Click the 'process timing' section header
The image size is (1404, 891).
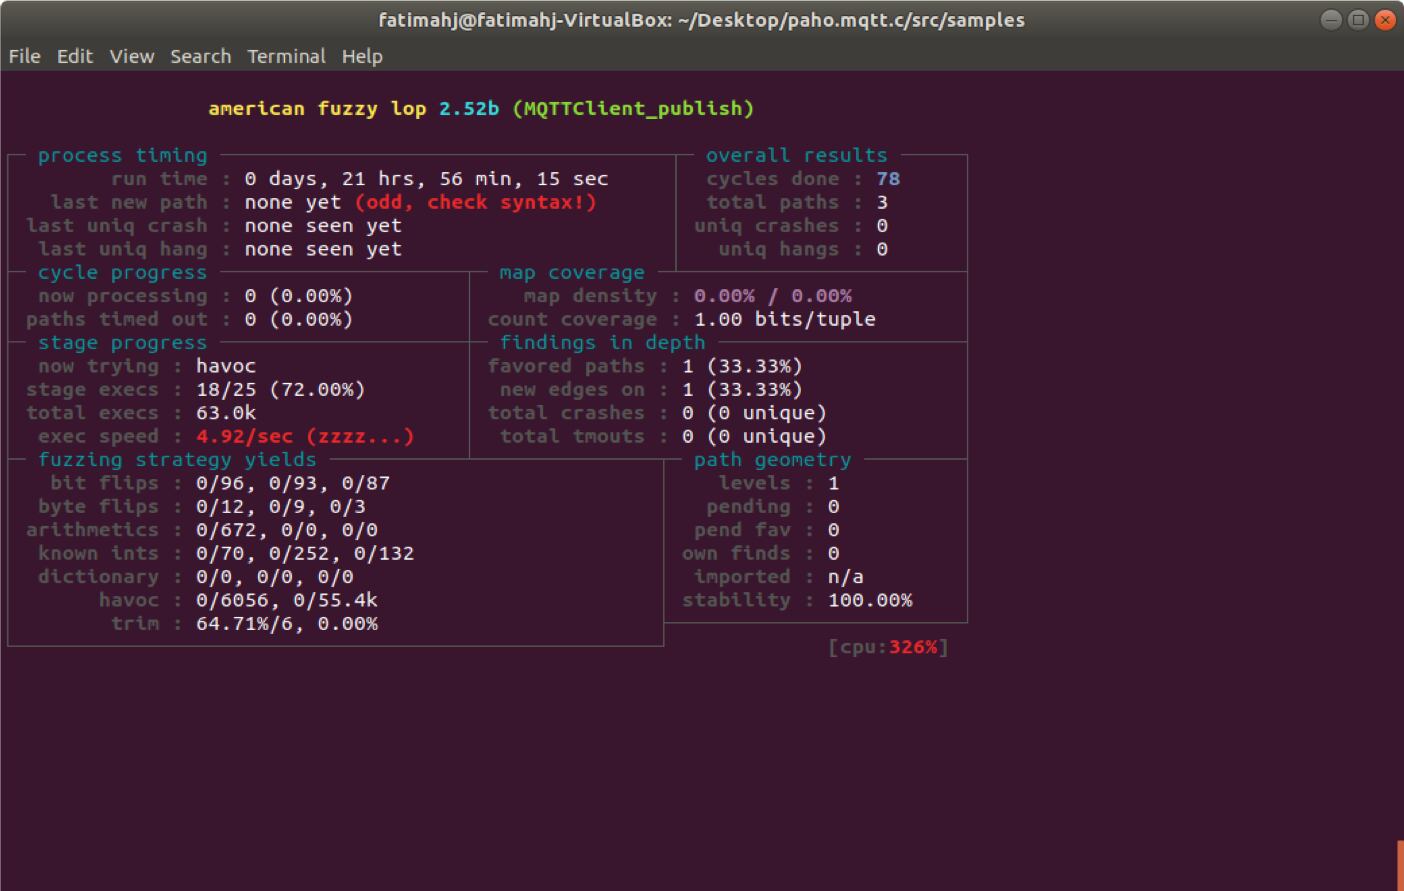[122, 155]
